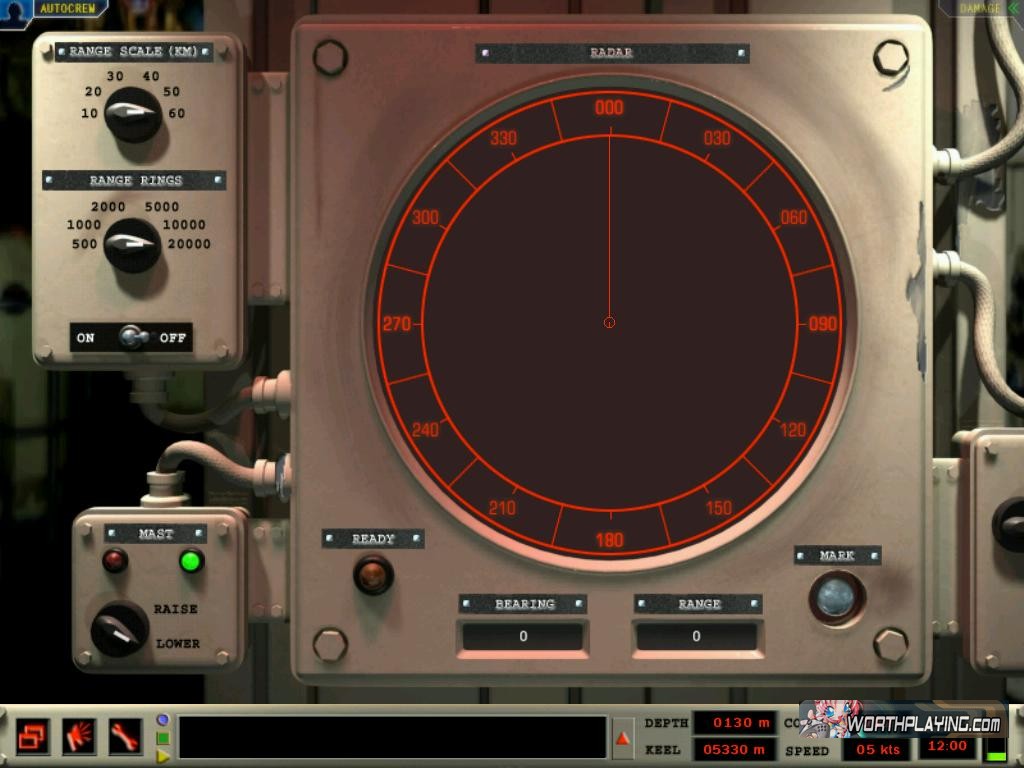Viewport: 1024px width, 768px height.
Task: Click the red MAST indicator light
Action: coord(115,561)
